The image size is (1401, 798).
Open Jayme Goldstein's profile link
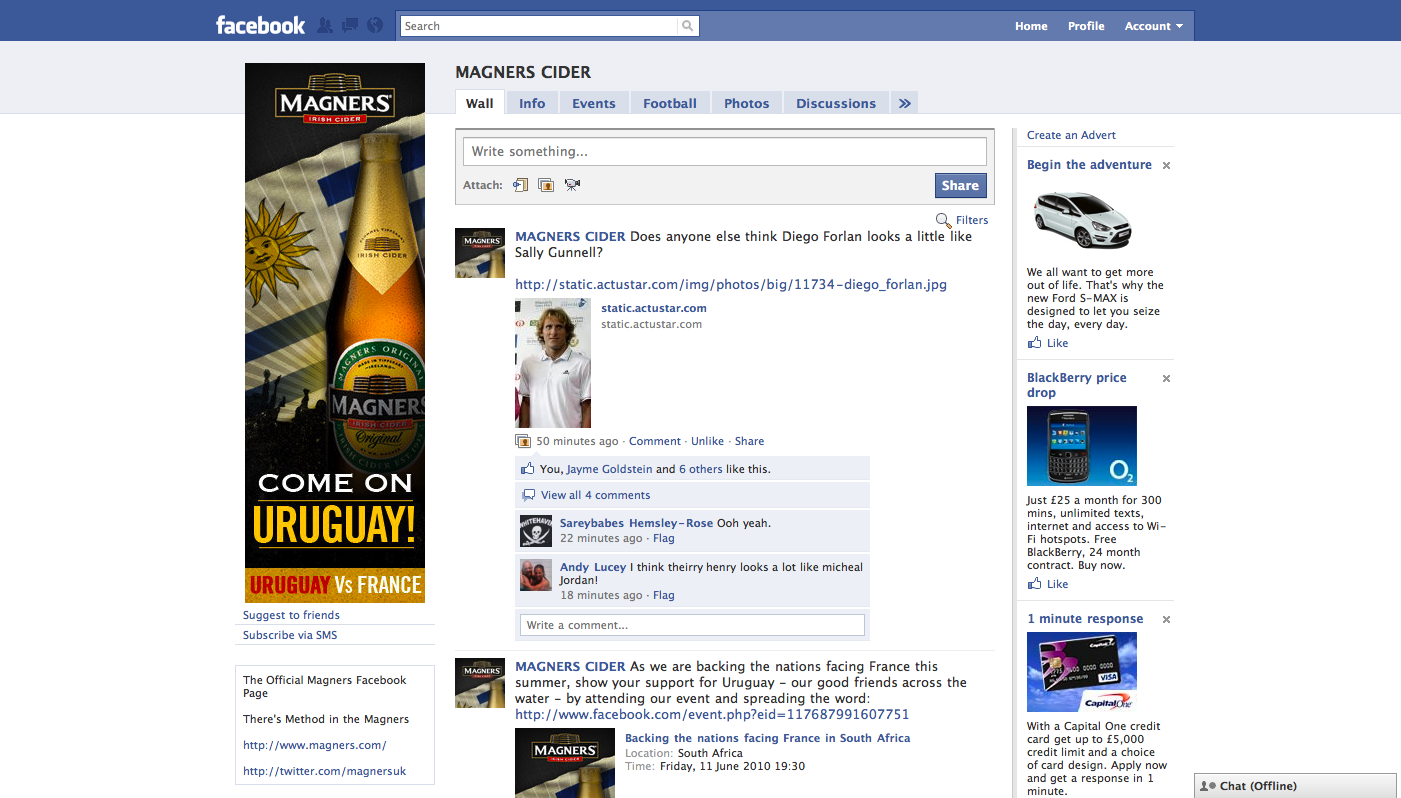pos(609,469)
